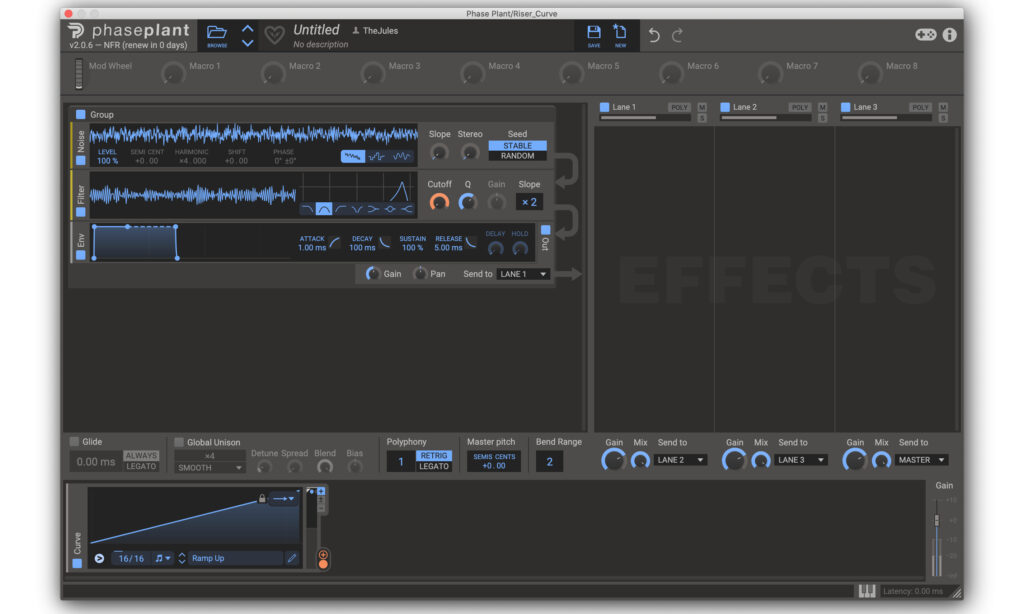The height and width of the screenshot is (614, 1024).
Task: Click the Polyphony voice count field
Action: tap(400, 462)
